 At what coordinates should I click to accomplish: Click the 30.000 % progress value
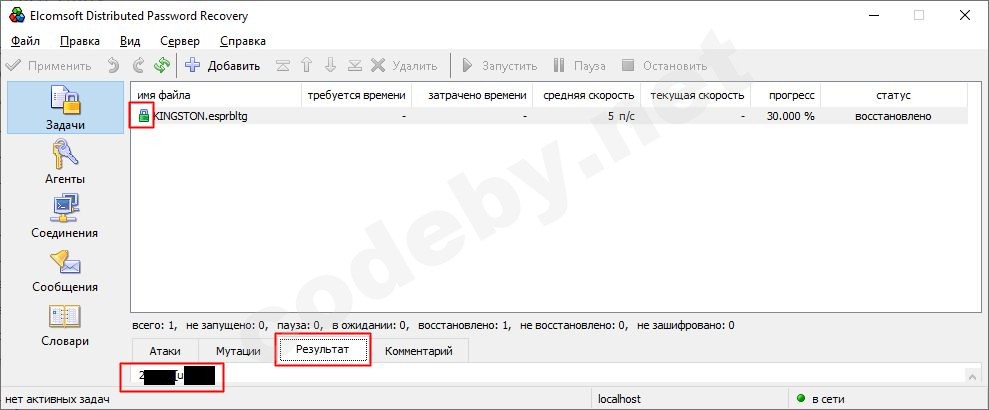point(790,116)
